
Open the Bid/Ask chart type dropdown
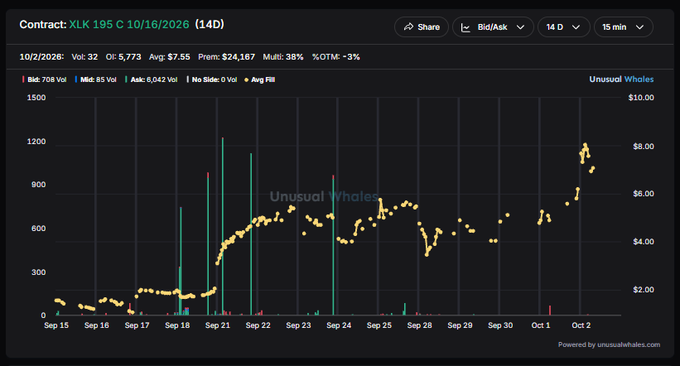click(x=493, y=27)
